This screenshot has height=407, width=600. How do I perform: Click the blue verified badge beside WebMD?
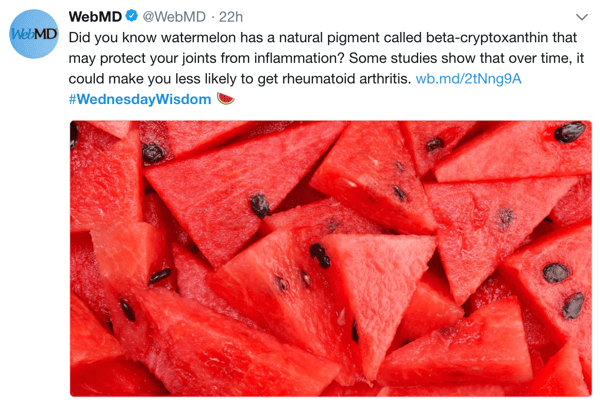coord(132,16)
